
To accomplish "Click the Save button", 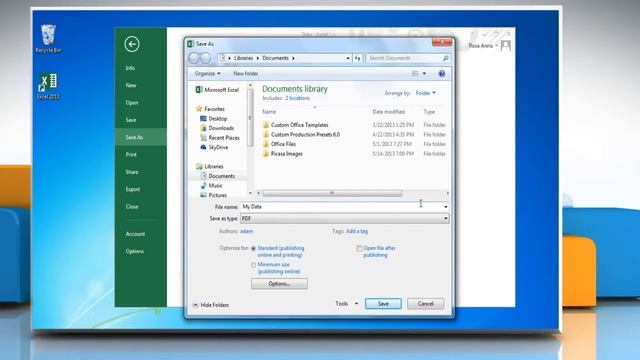I will 383,304.
